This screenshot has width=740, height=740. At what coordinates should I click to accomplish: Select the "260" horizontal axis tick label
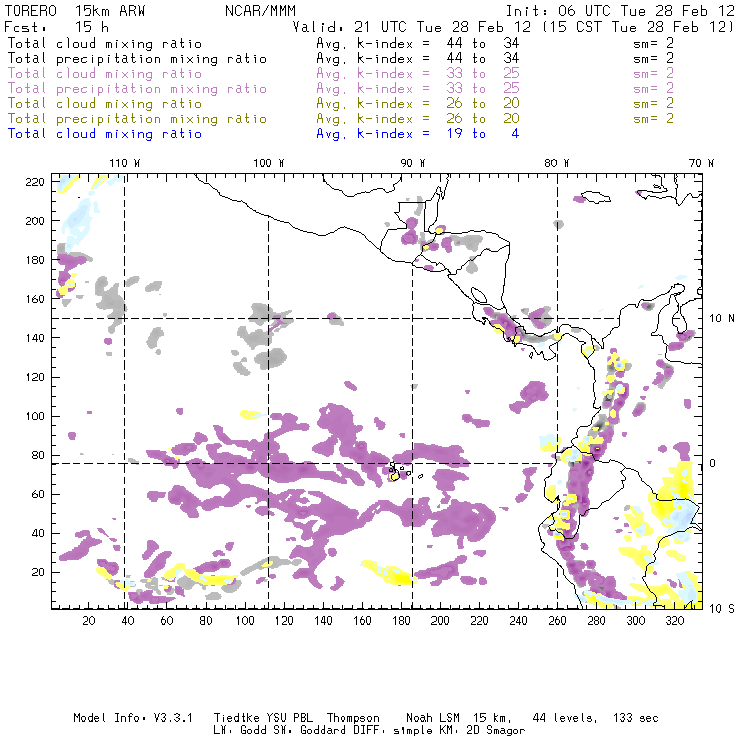click(557, 621)
